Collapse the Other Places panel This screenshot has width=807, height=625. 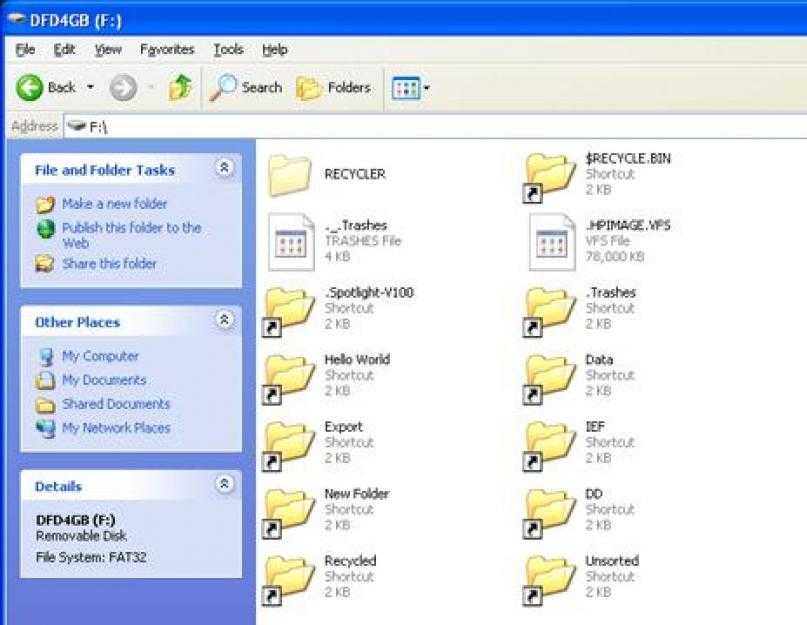tap(224, 320)
